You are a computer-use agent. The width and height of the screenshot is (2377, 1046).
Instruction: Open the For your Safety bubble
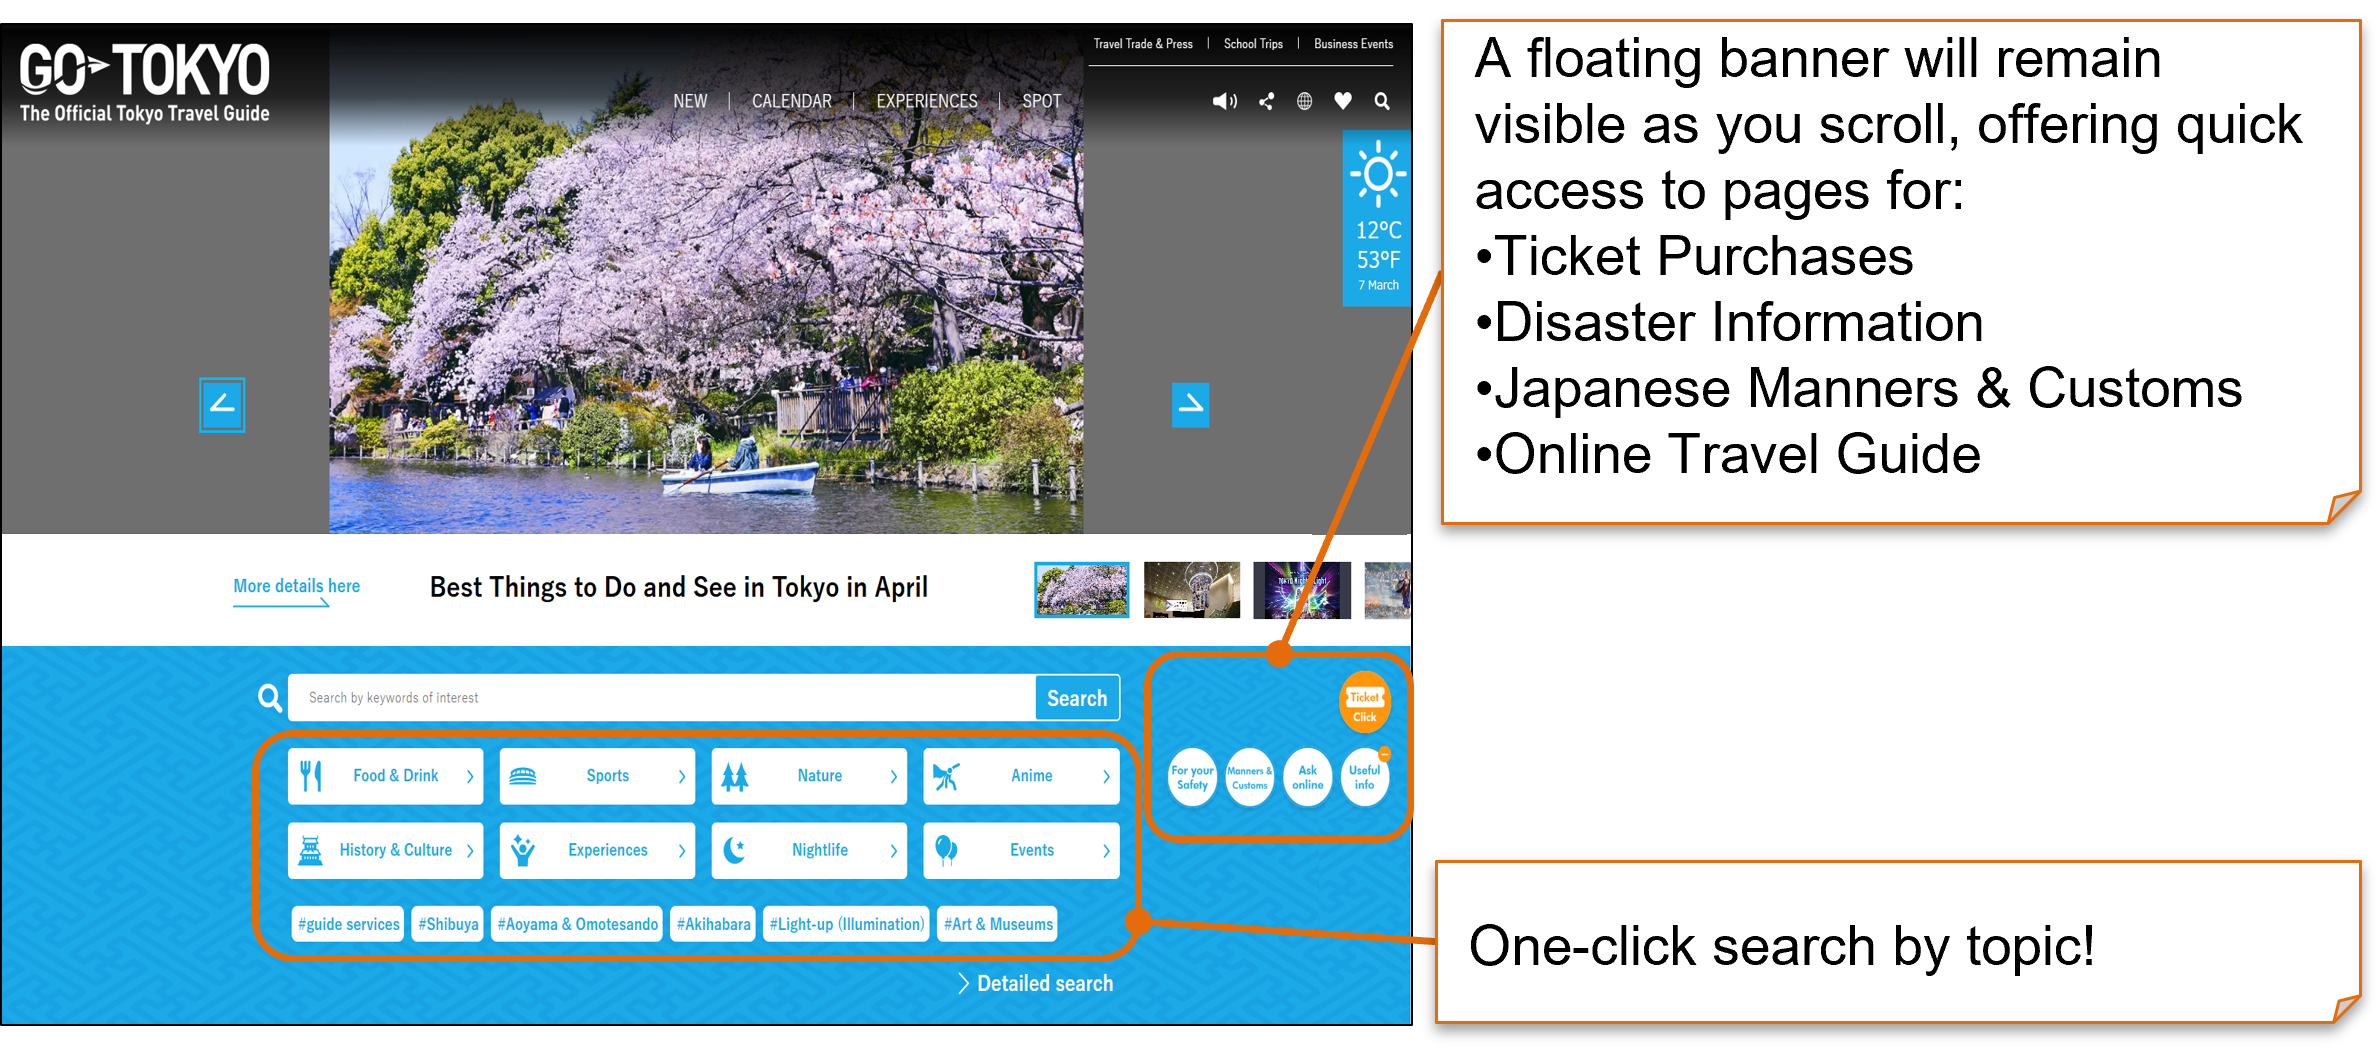point(1192,777)
